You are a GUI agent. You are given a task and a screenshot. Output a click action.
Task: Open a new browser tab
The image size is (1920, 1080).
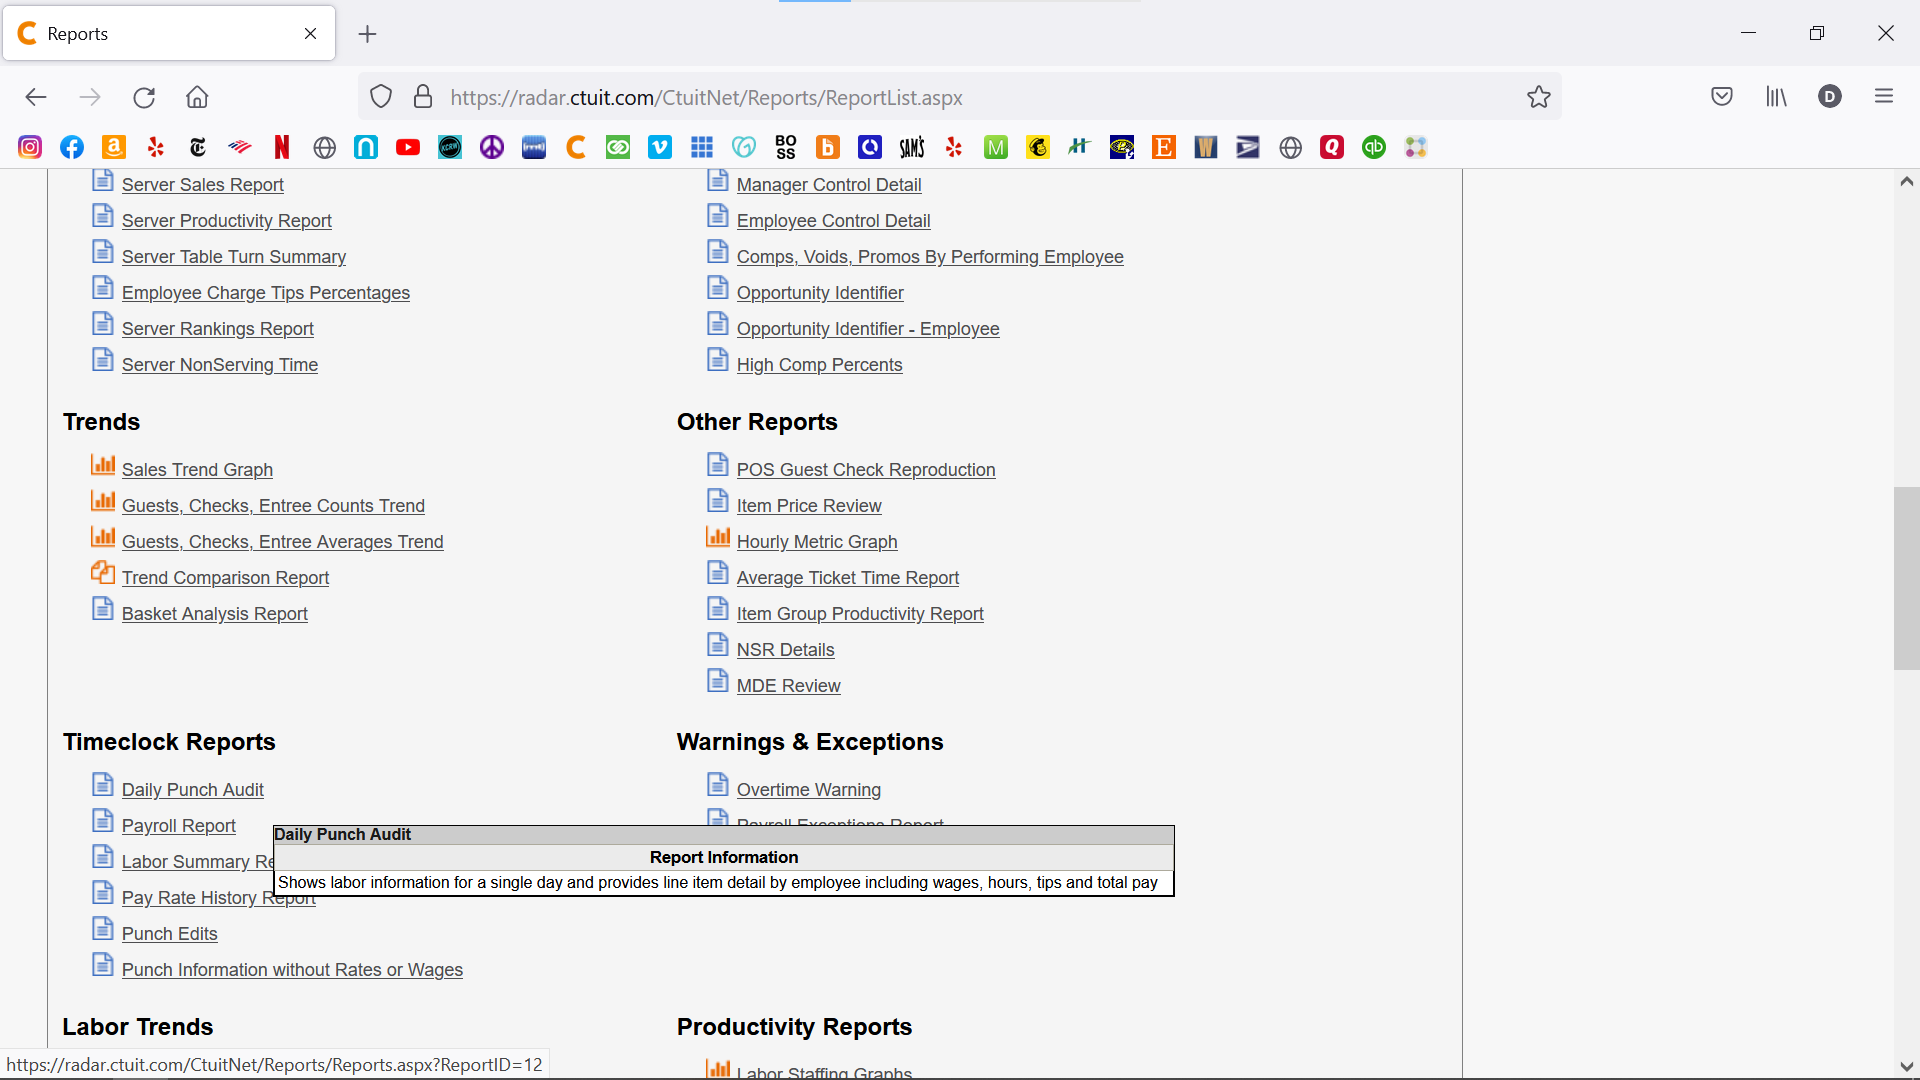pyautogui.click(x=368, y=34)
